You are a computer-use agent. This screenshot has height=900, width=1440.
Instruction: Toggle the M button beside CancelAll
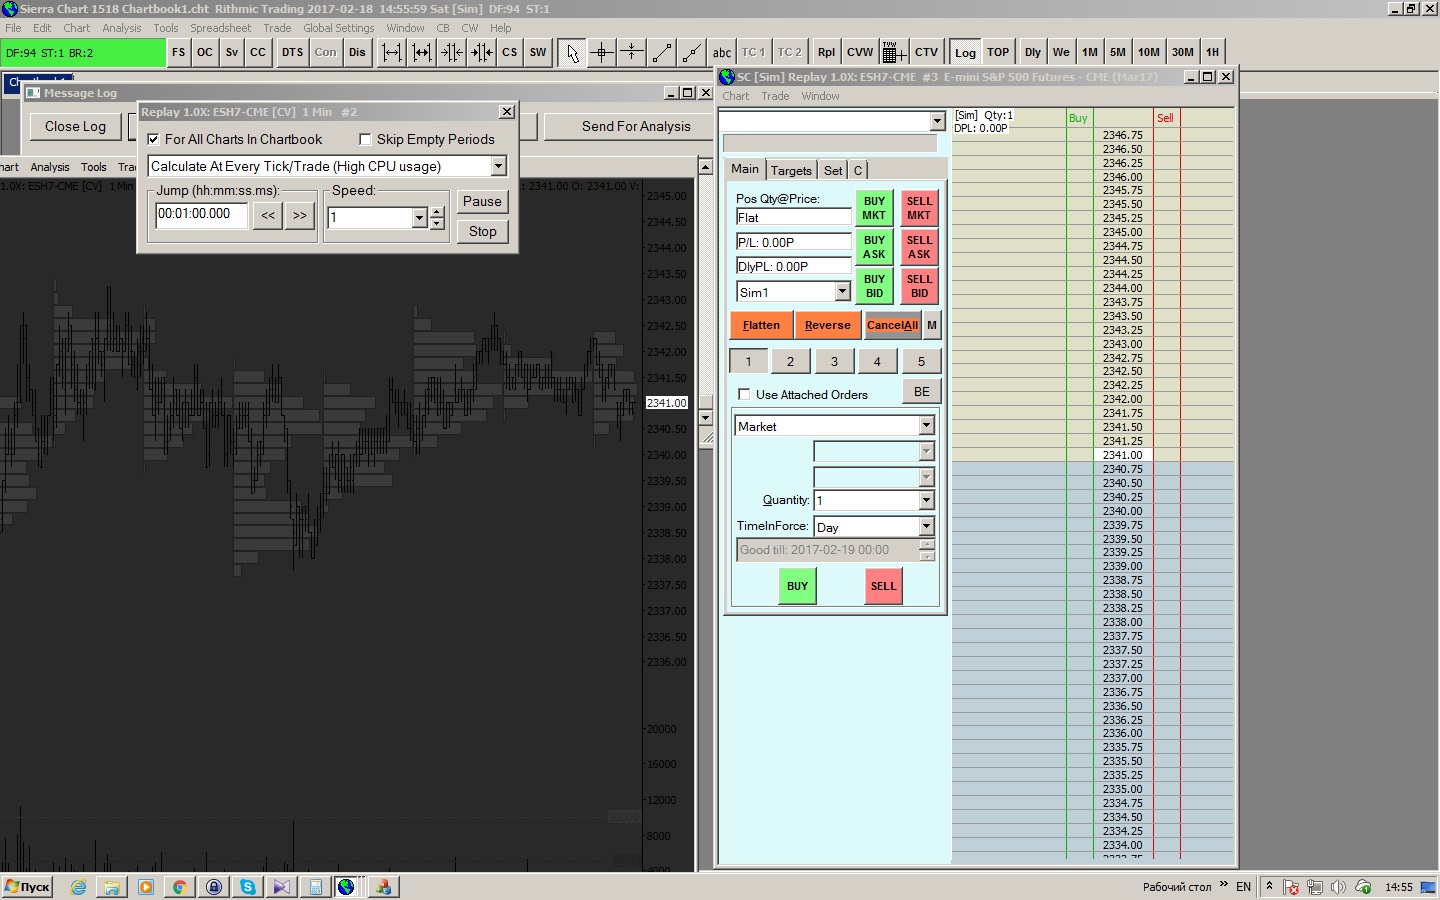tap(932, 325)
